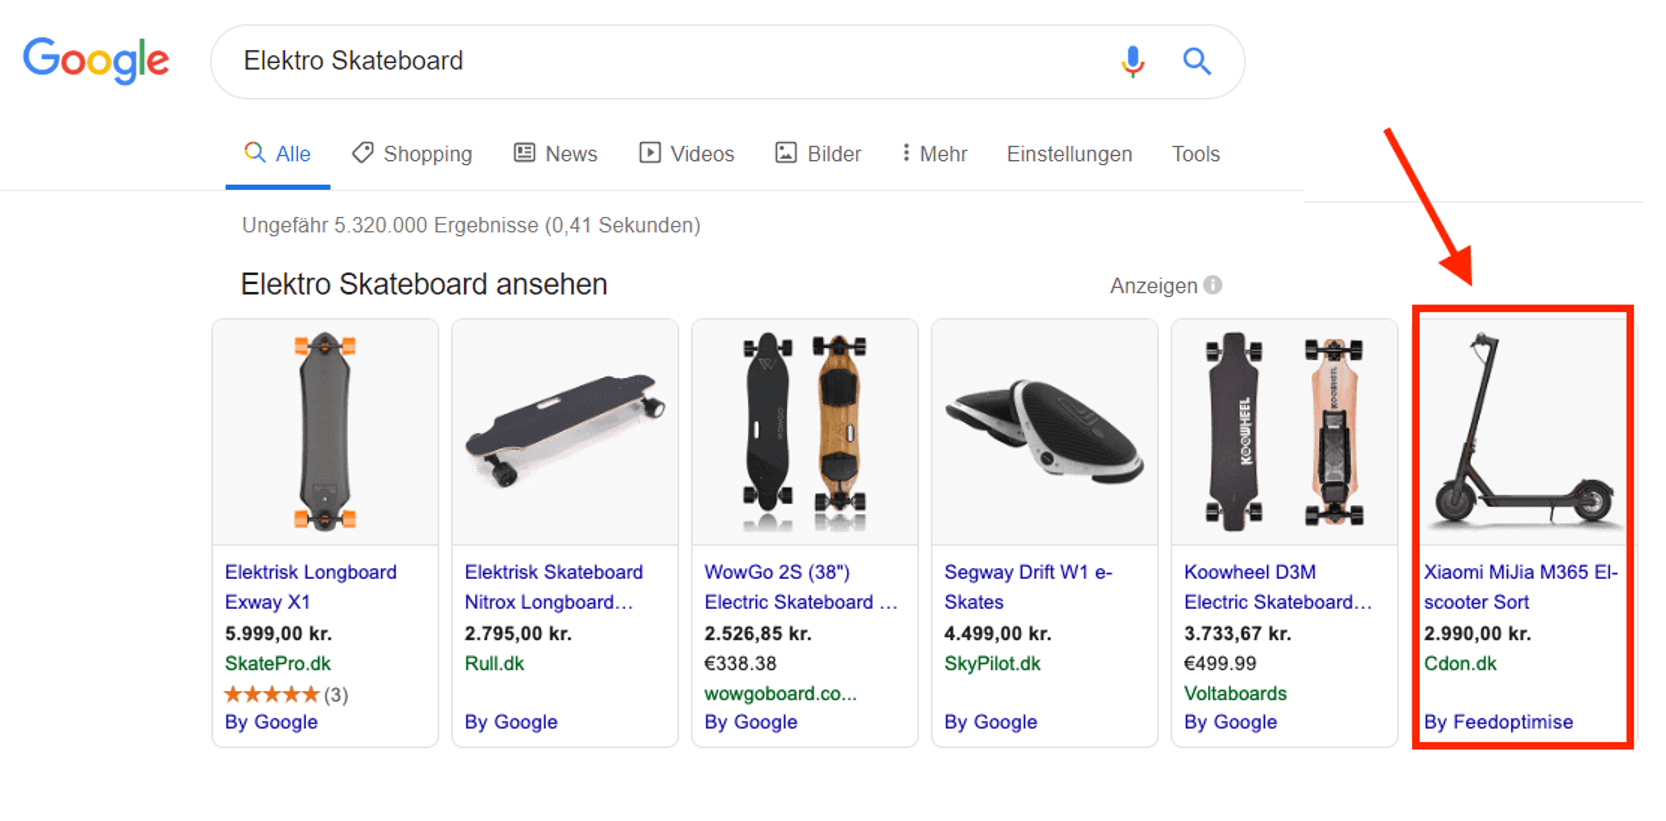Click the Google logo
1666x821 pixels.
[x=96, y=61]
